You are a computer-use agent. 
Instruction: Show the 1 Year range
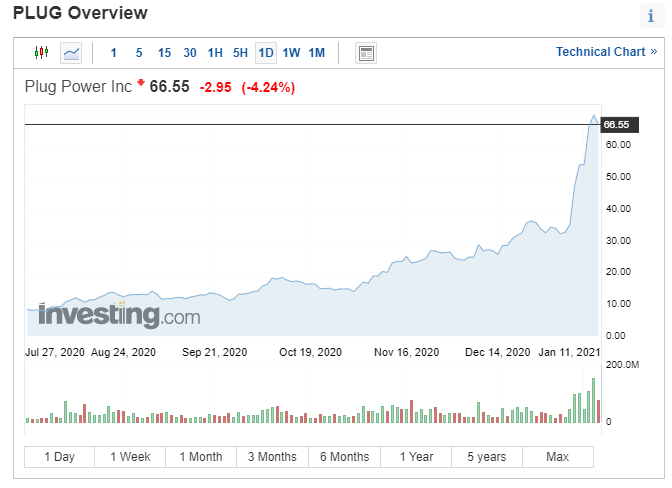pyautogui.click(x=416, y=457)
